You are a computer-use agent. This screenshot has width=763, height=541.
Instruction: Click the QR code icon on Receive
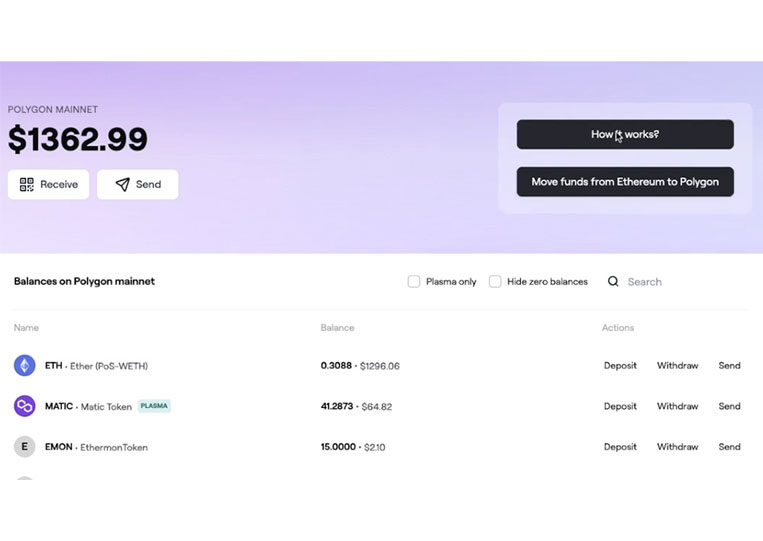click(x=27, y=184)
